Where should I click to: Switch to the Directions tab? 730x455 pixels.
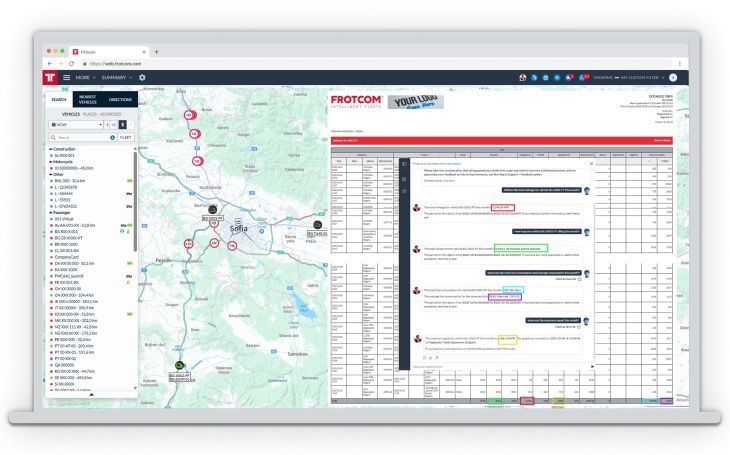pyautogui.click(x=120, y=99)
